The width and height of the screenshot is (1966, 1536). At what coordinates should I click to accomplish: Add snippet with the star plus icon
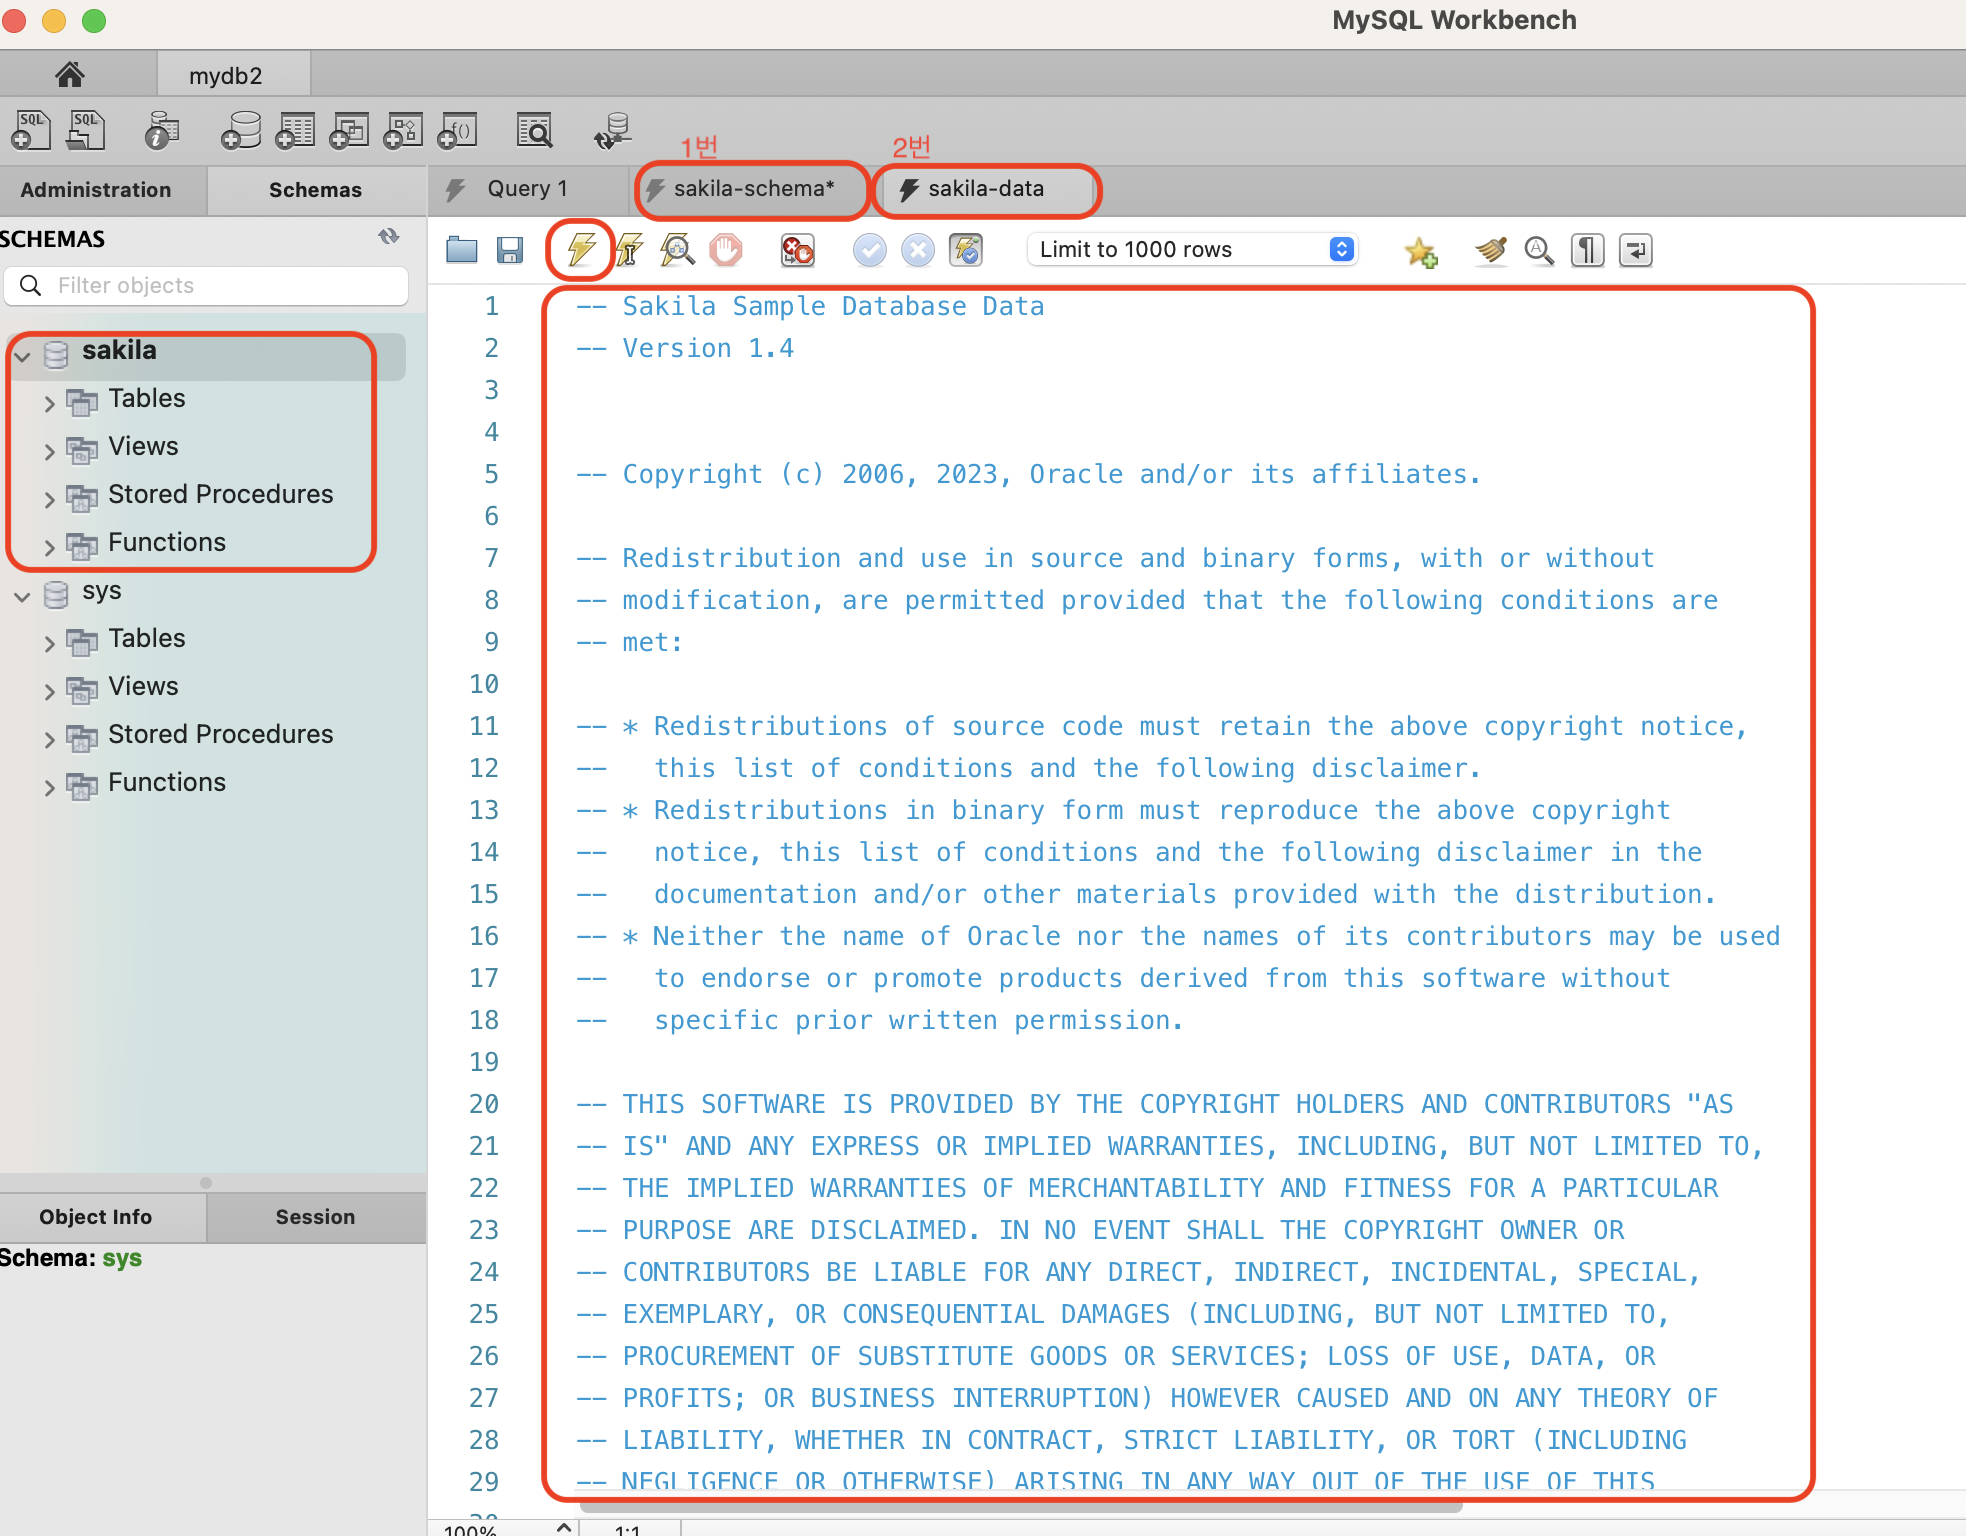click(1420, 250)
